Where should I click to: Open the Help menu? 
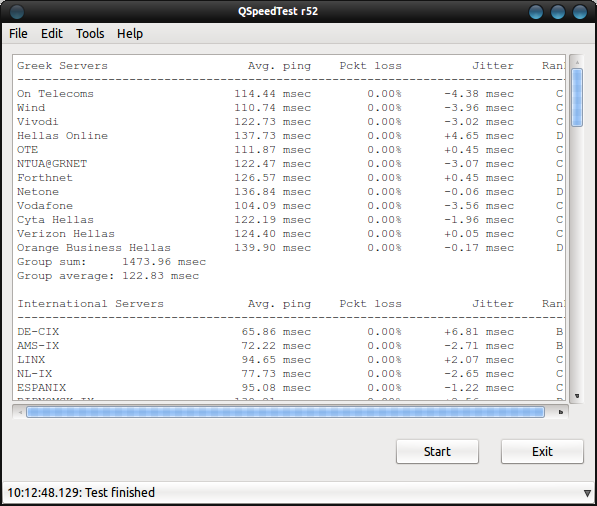click(130, 34)
